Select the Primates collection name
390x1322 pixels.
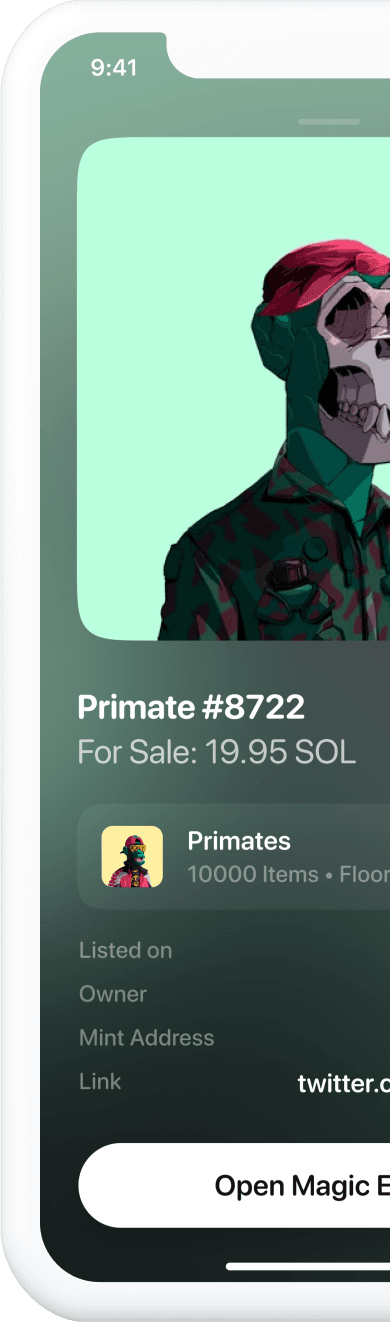coord(239,841)
